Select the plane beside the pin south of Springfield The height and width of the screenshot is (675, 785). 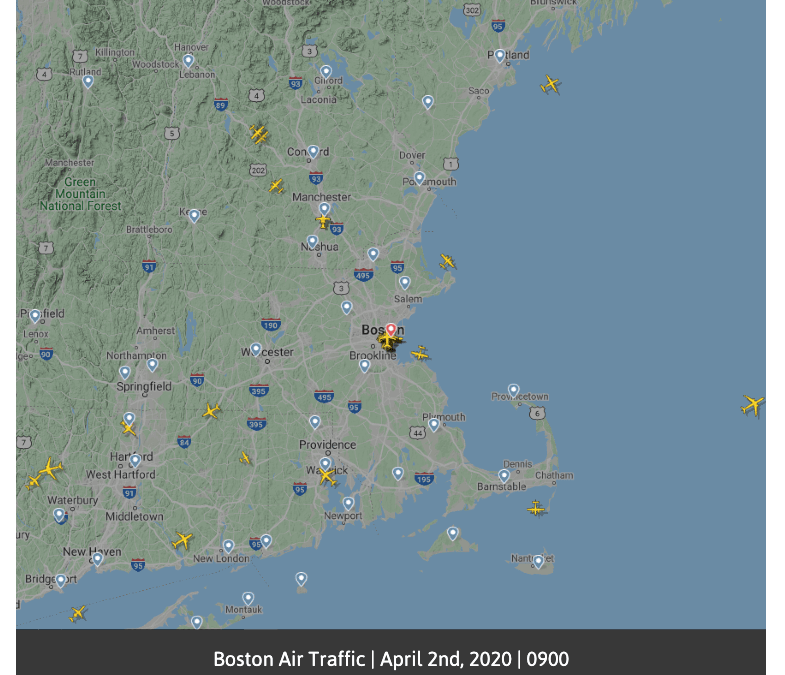pyautogui.click(x=128, y=428)
